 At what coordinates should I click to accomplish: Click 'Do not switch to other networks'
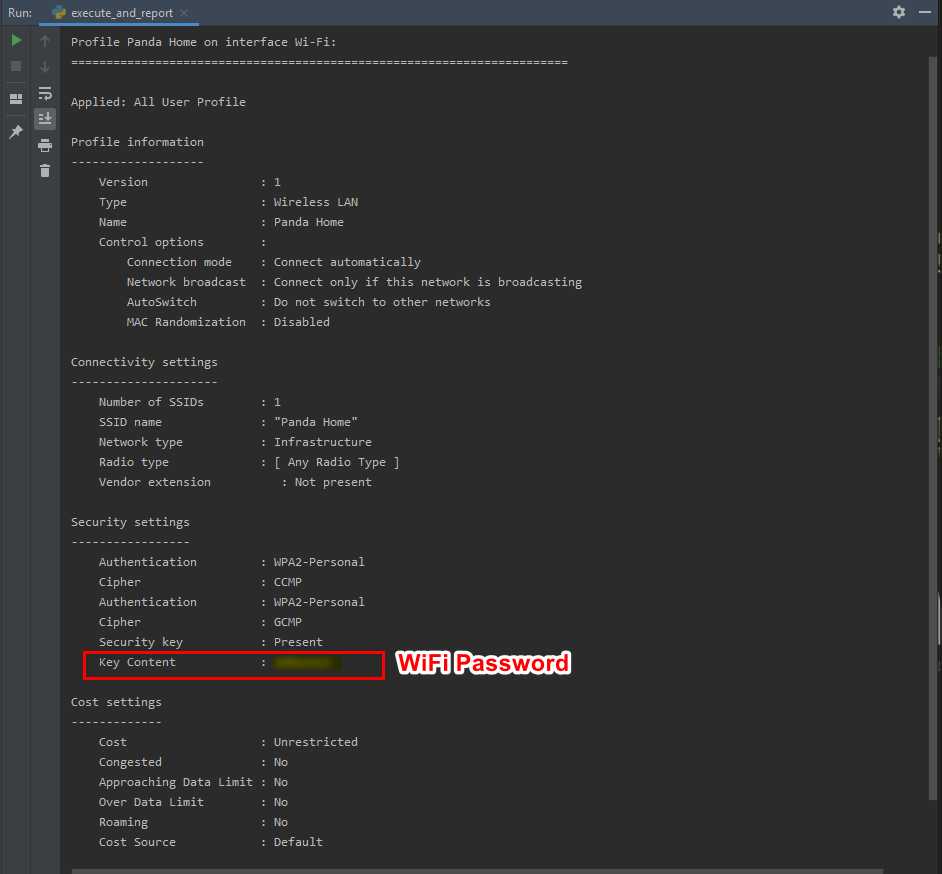(381, 302)
